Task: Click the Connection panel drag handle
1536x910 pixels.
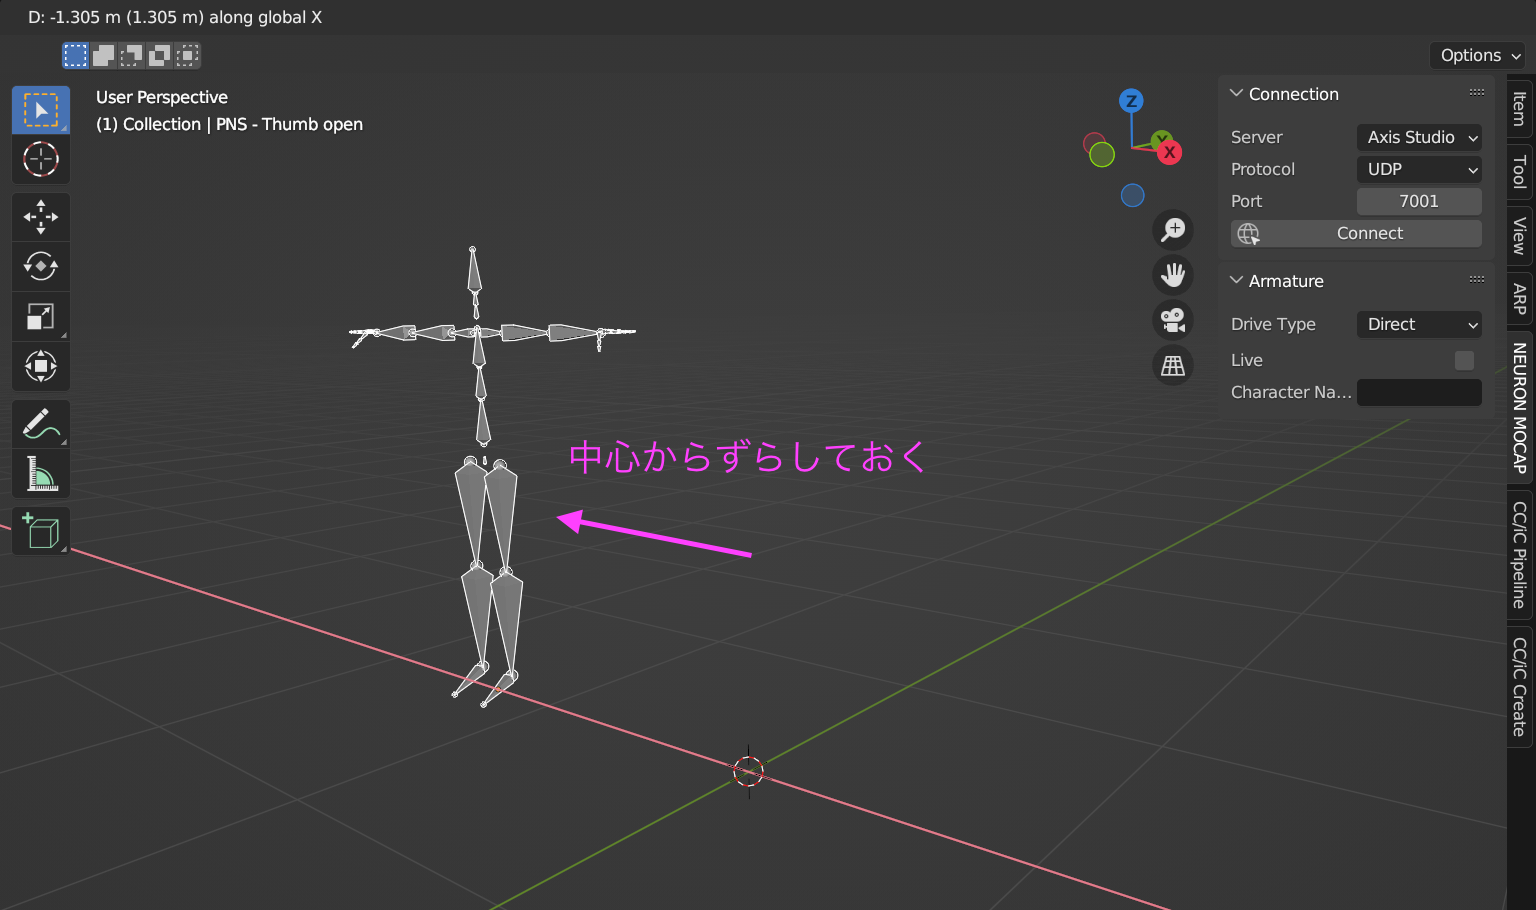Action: click(x=1477, y=92)
